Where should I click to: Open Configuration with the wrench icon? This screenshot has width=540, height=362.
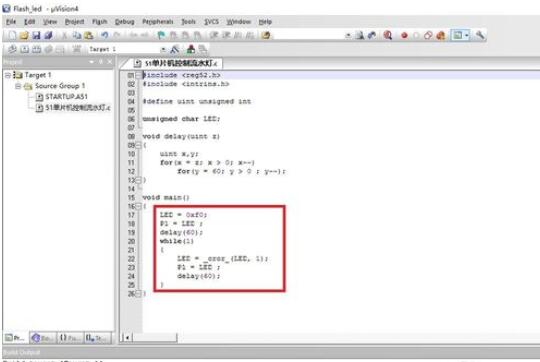coord(480,35)
